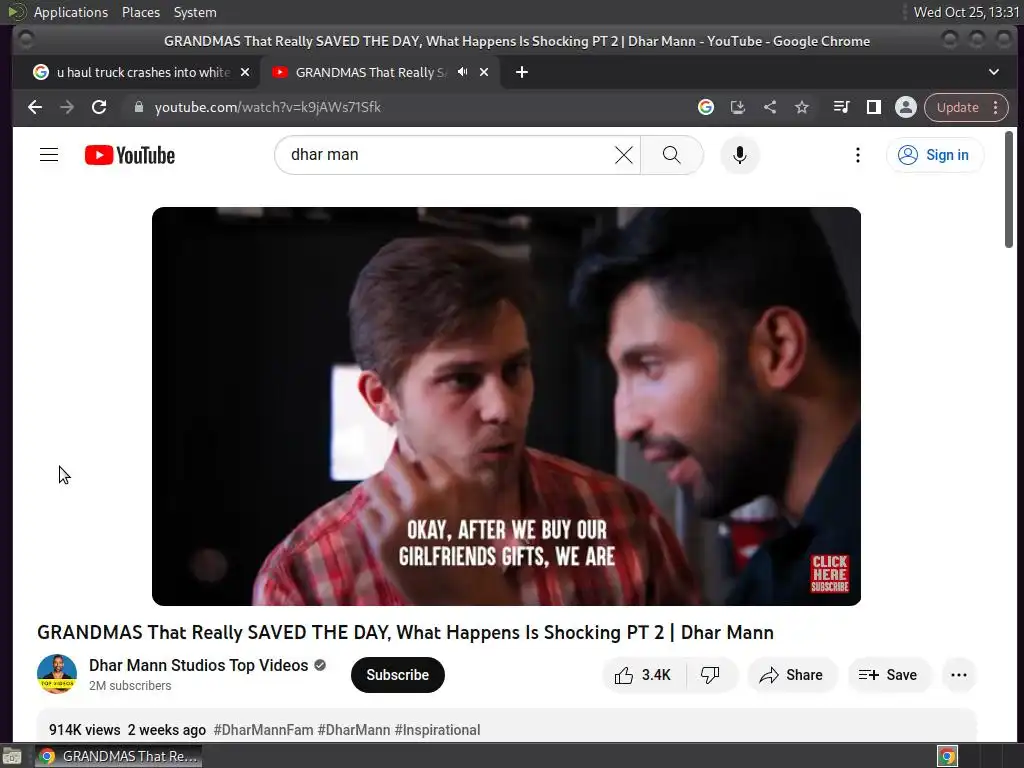The height and width of the screenshot is (768, 1024).
Task: Open more actions ellipsis under video
Action: pyautogui.click(x=959, y=675)
